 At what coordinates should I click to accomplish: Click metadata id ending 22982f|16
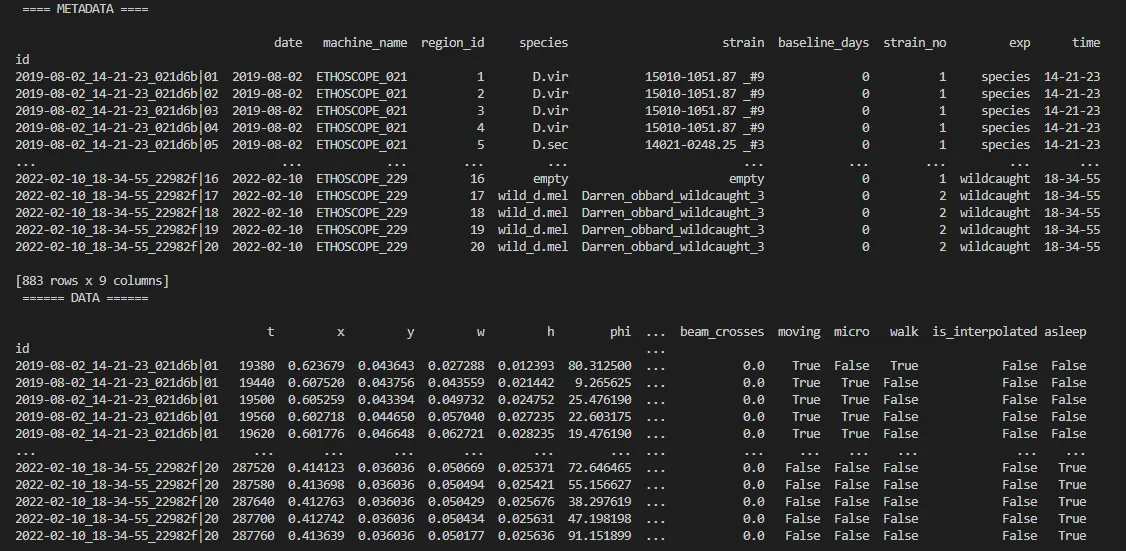point(116,178)
